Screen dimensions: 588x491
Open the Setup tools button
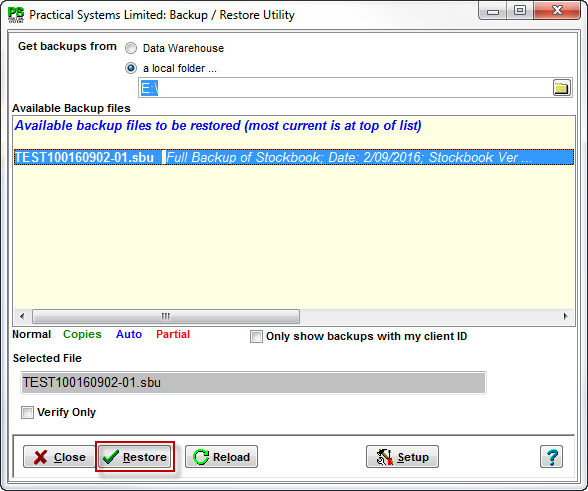[x=402, y=456]
